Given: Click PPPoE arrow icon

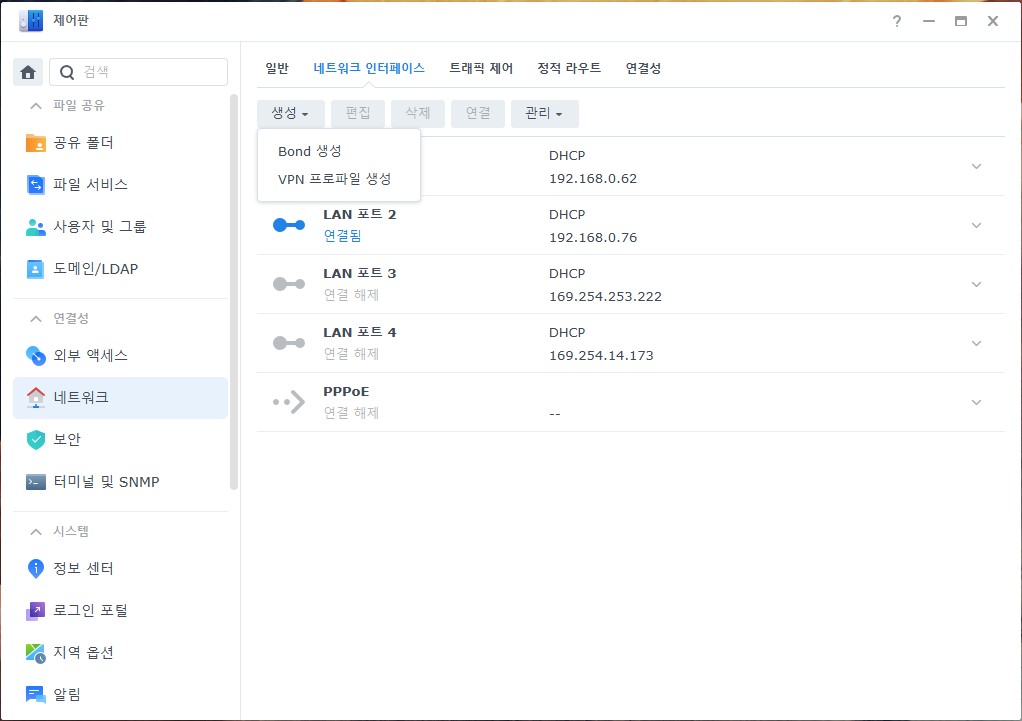Looking at the screenshot, I should [x=289, y=402].
